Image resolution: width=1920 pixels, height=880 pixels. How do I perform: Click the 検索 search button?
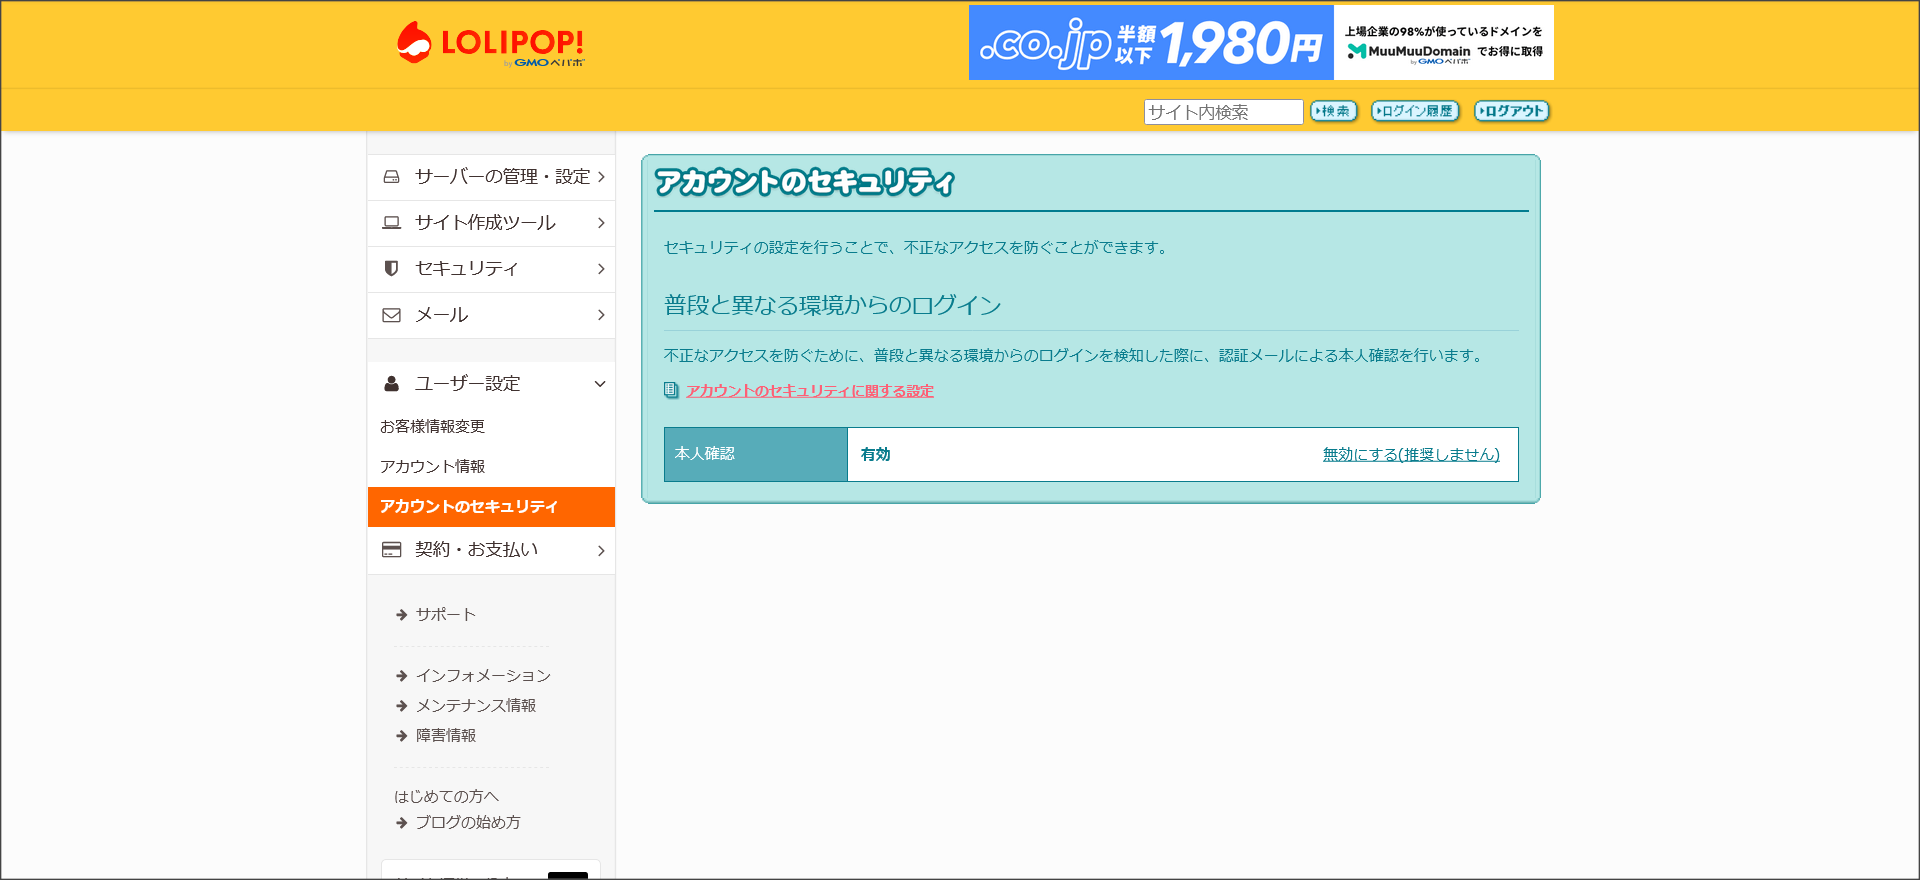point(1333,111)
